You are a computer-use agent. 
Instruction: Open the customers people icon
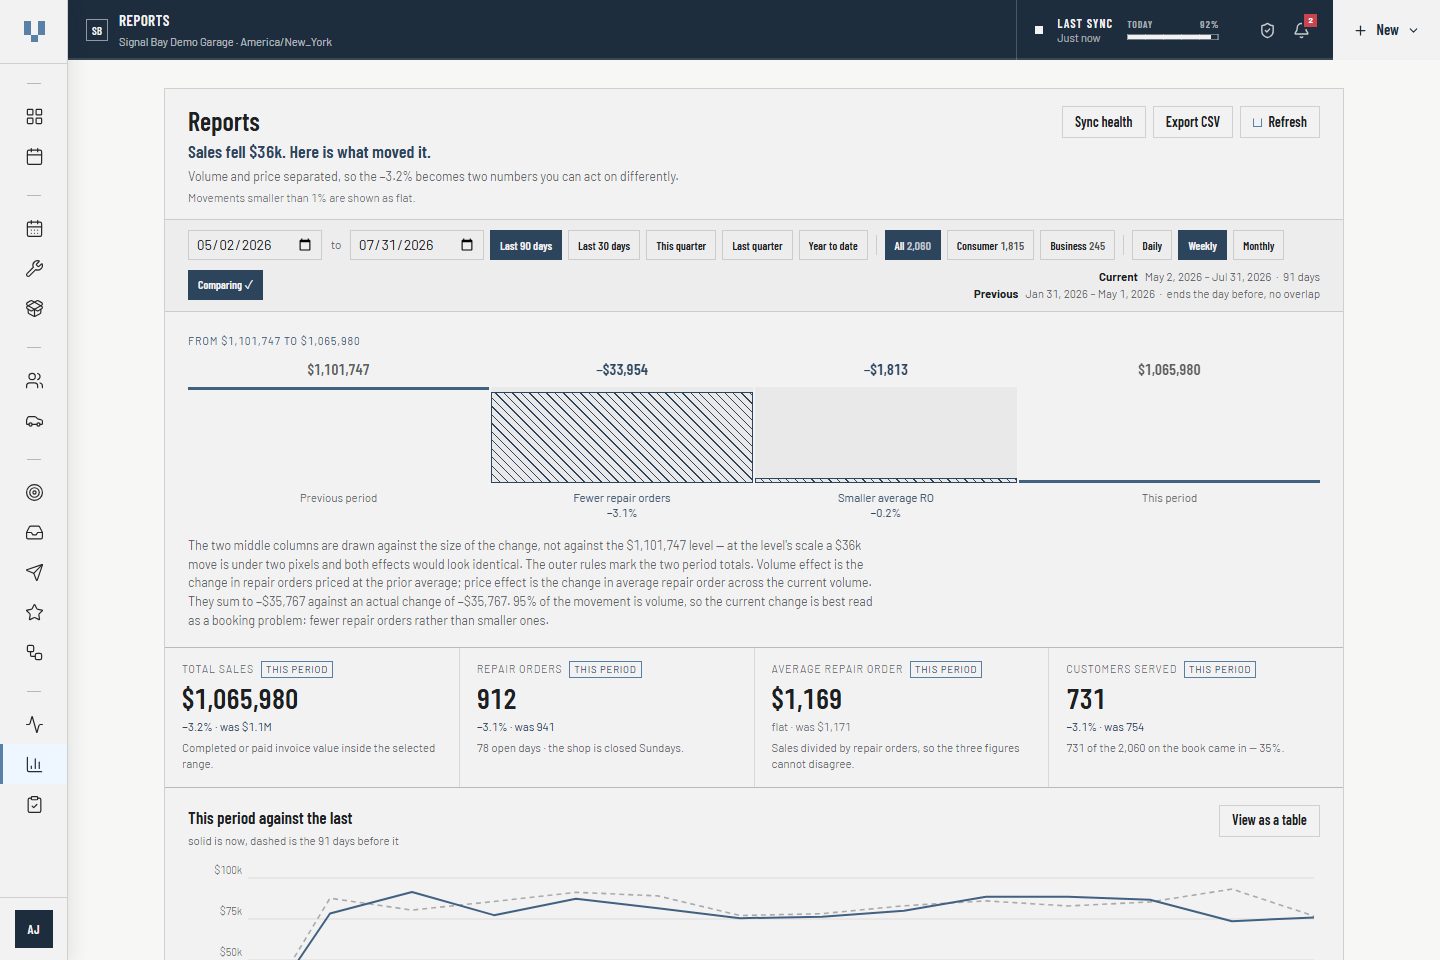click(x=34, y=381)
